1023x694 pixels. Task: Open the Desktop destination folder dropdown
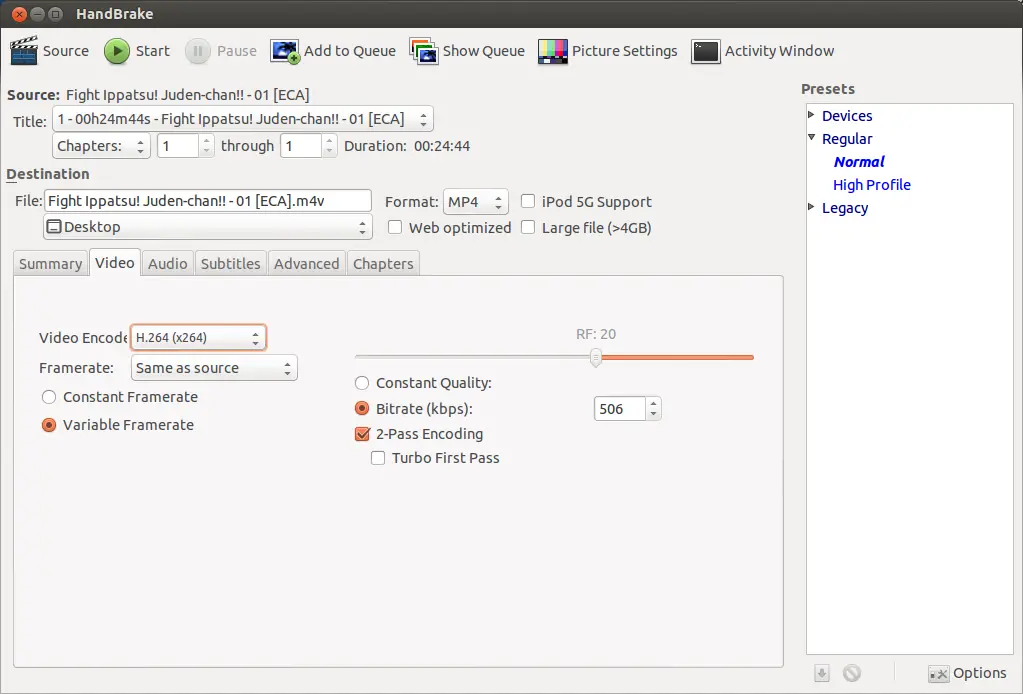point(207,227)
